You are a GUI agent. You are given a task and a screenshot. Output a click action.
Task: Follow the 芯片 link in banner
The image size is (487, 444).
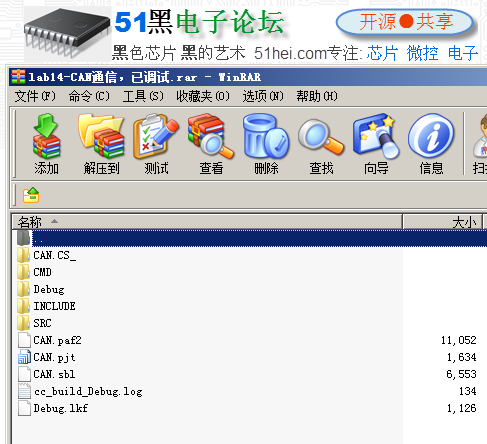(382, 53)
